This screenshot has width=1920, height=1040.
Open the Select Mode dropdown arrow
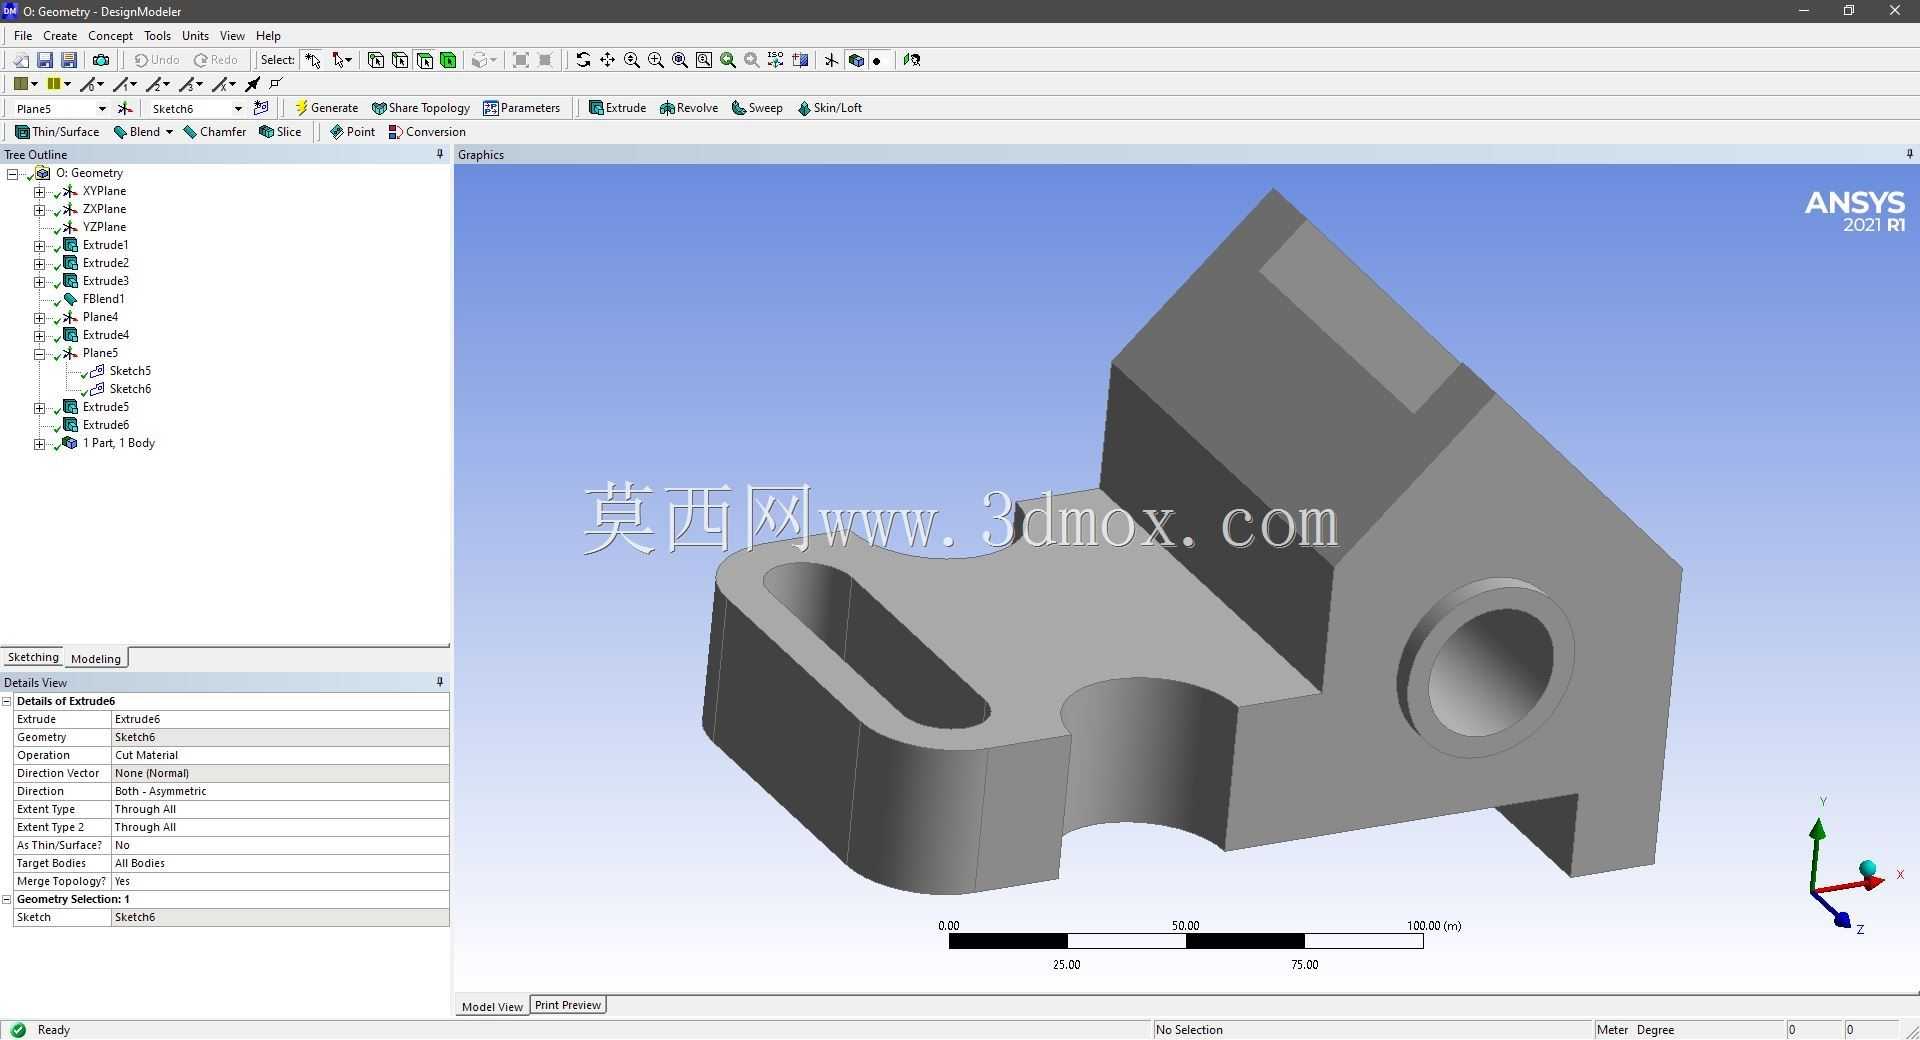(348, 60)
